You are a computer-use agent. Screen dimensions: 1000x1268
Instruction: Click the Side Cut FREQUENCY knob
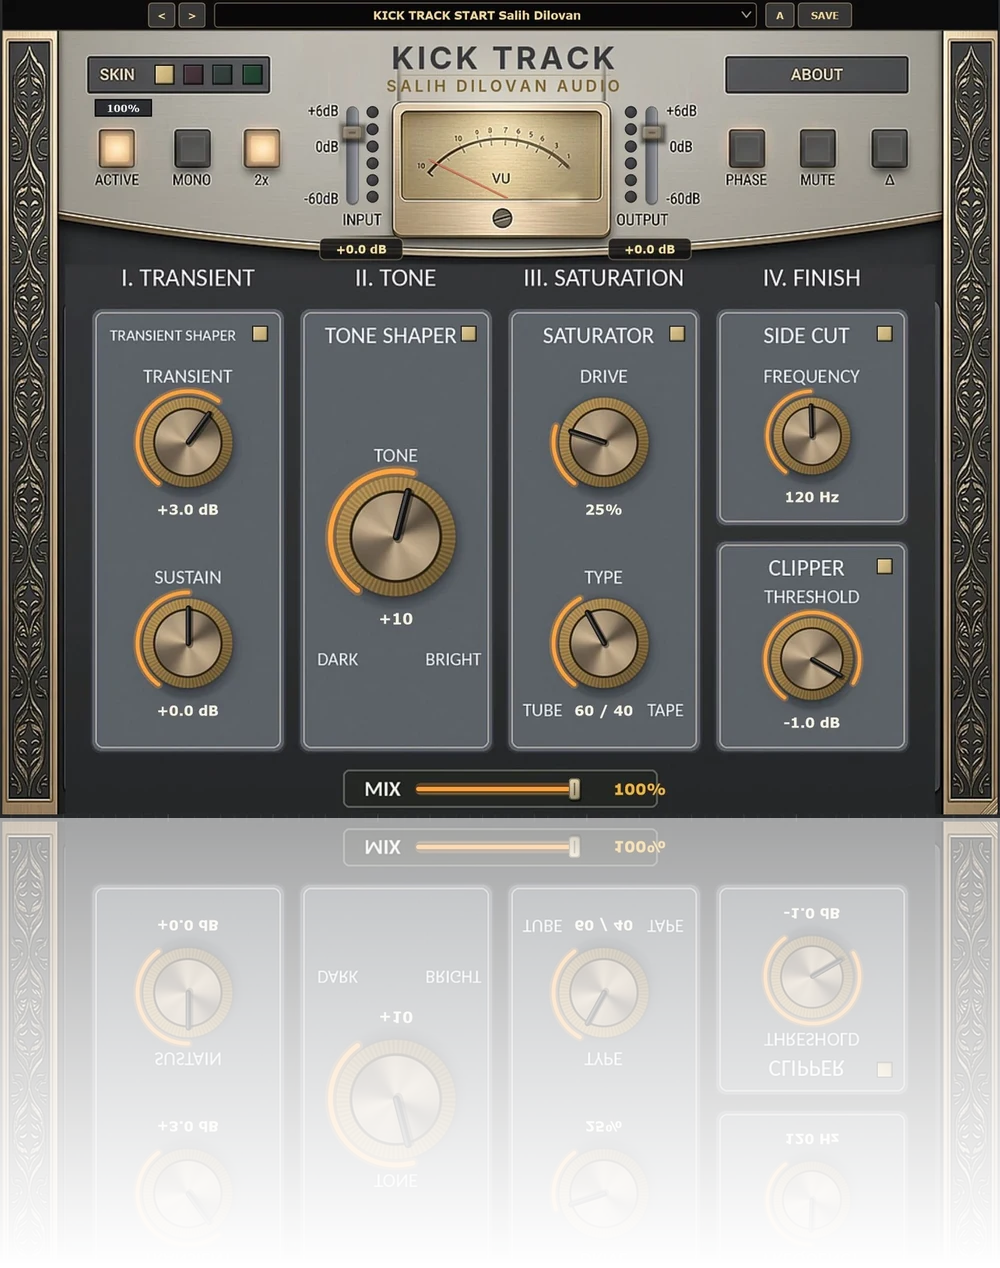811,434
